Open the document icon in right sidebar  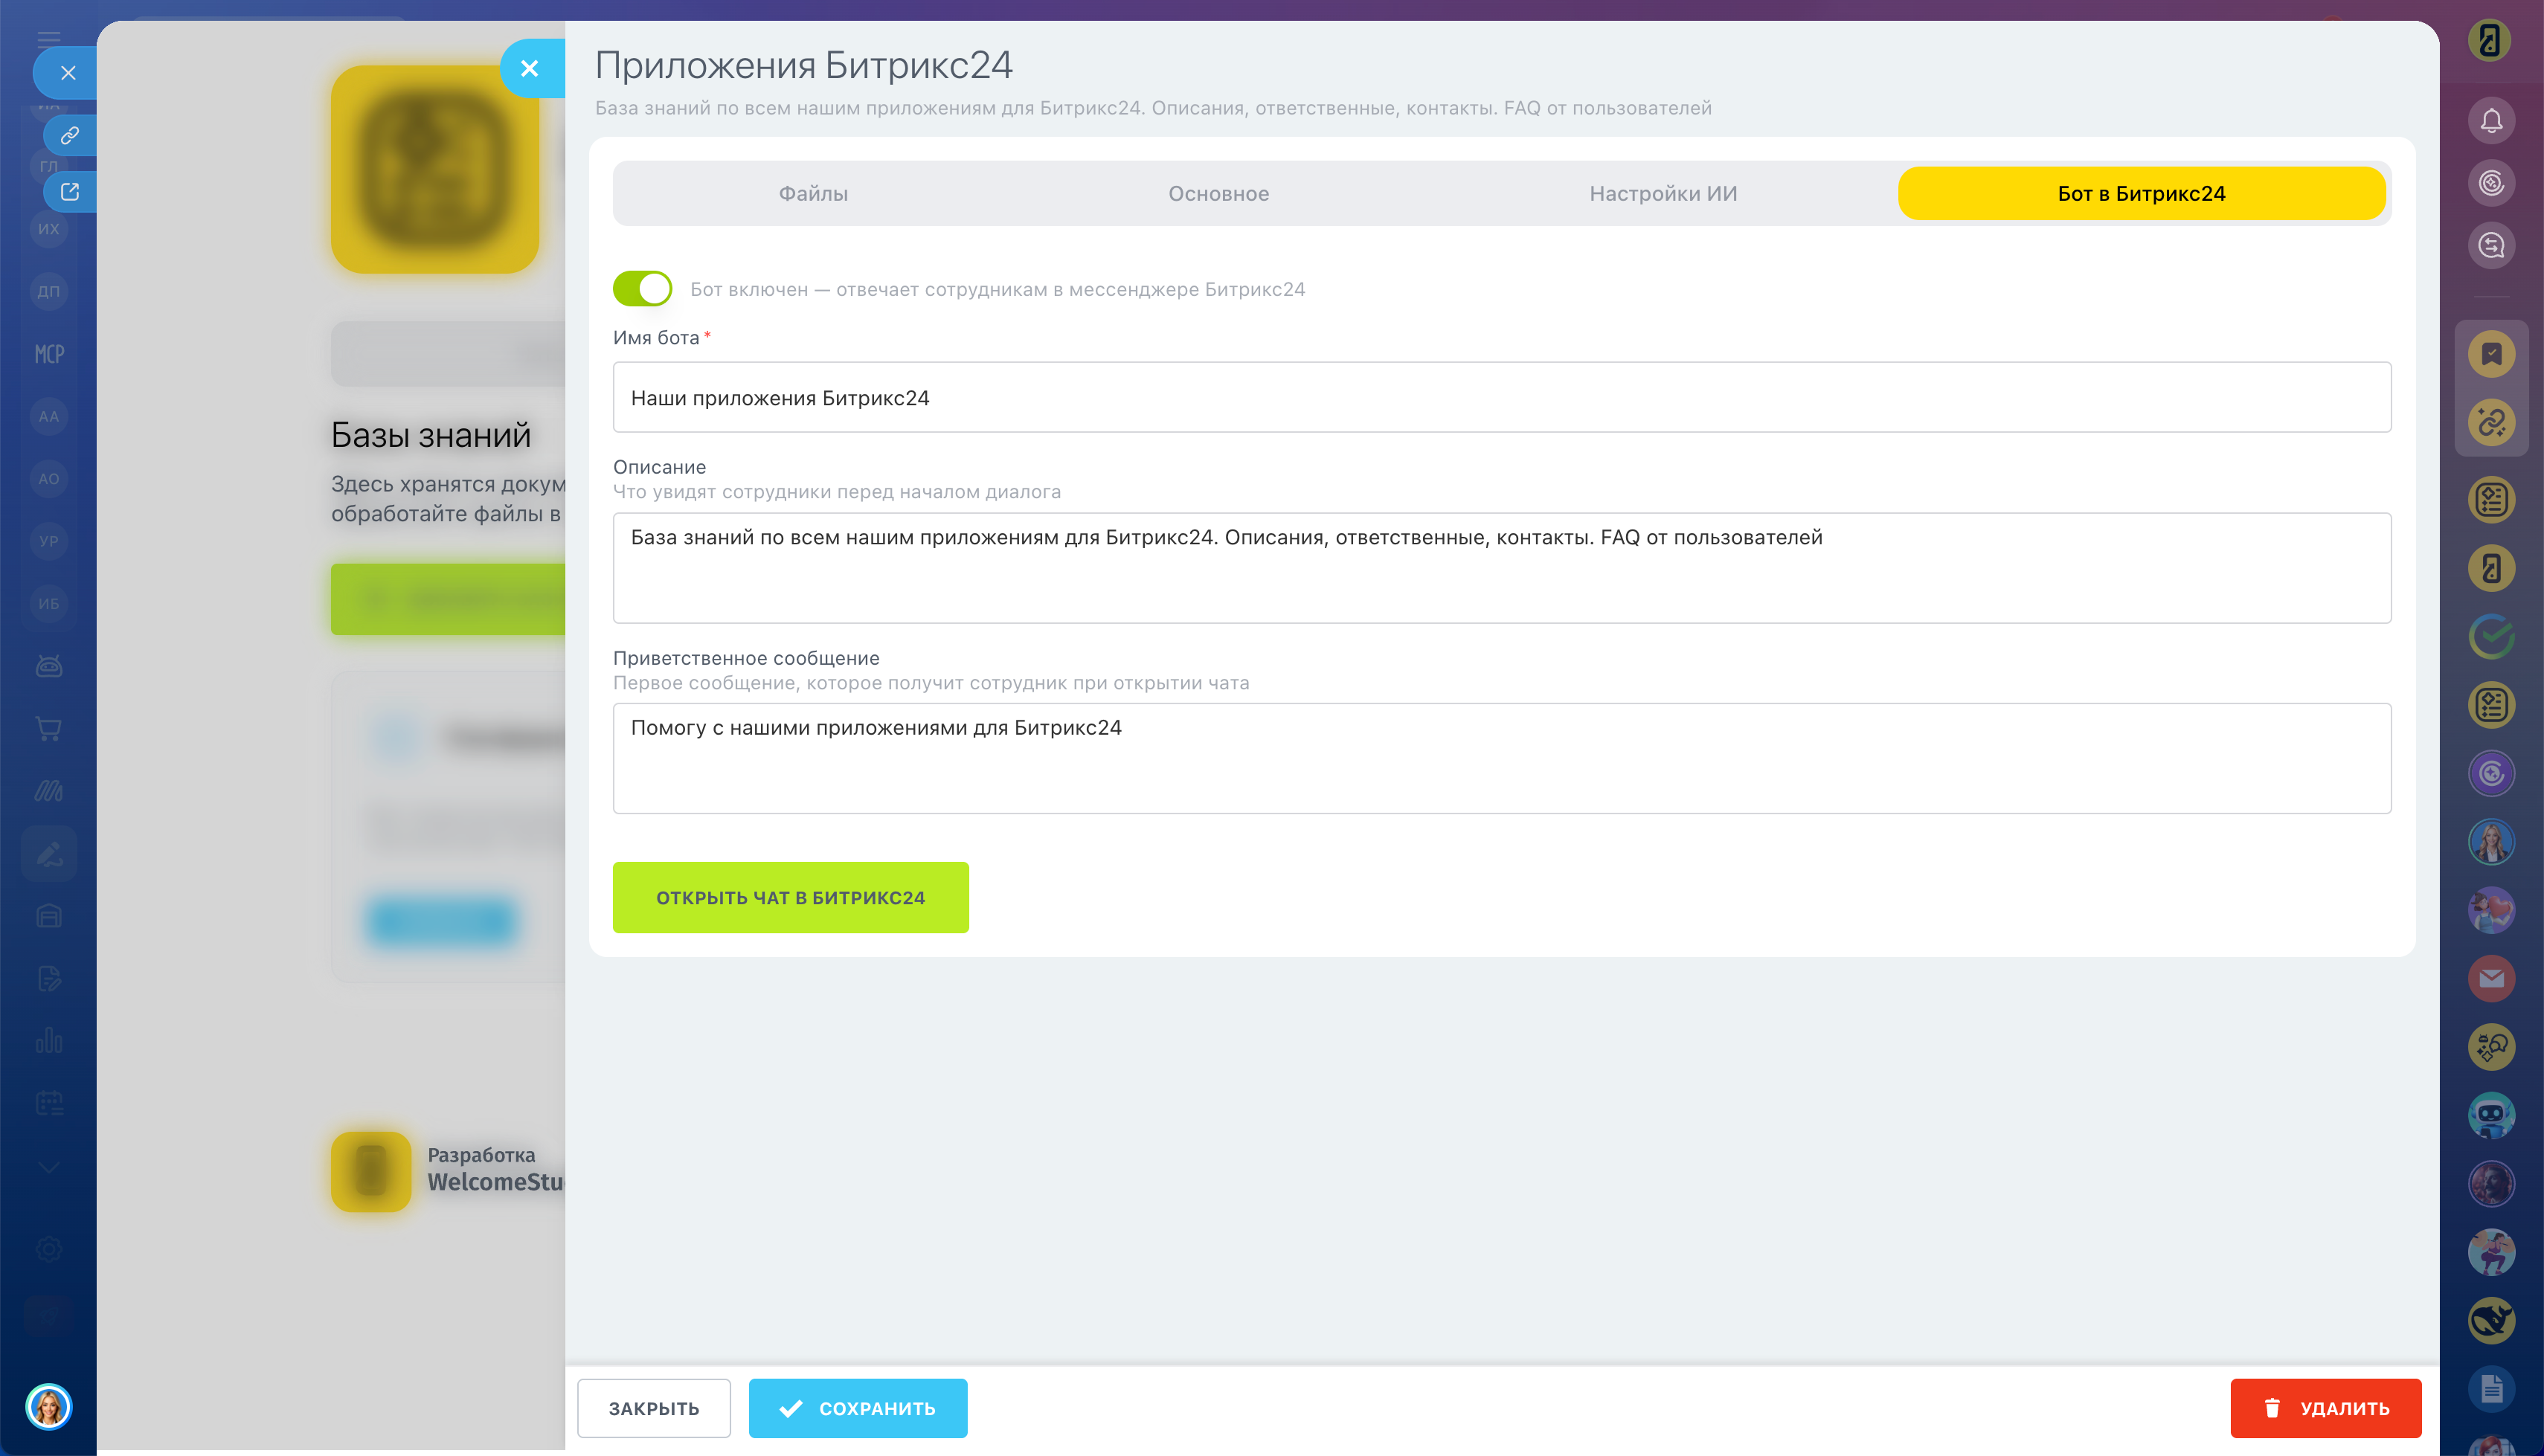[2491, 1388]
